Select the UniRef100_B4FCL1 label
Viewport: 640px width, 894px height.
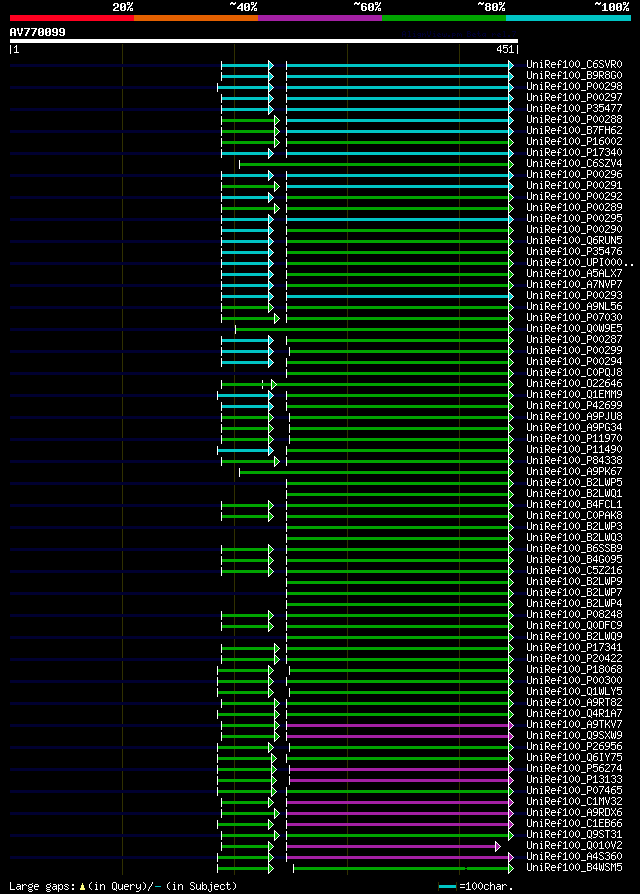pos(574,505)
